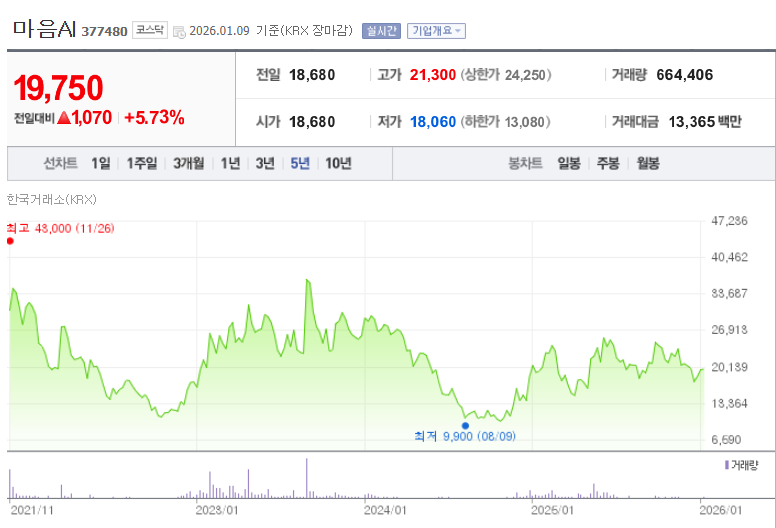Switch to 주봉 weekly candle chart
This screenshot has height=528, width=776.
pos(608,163)
